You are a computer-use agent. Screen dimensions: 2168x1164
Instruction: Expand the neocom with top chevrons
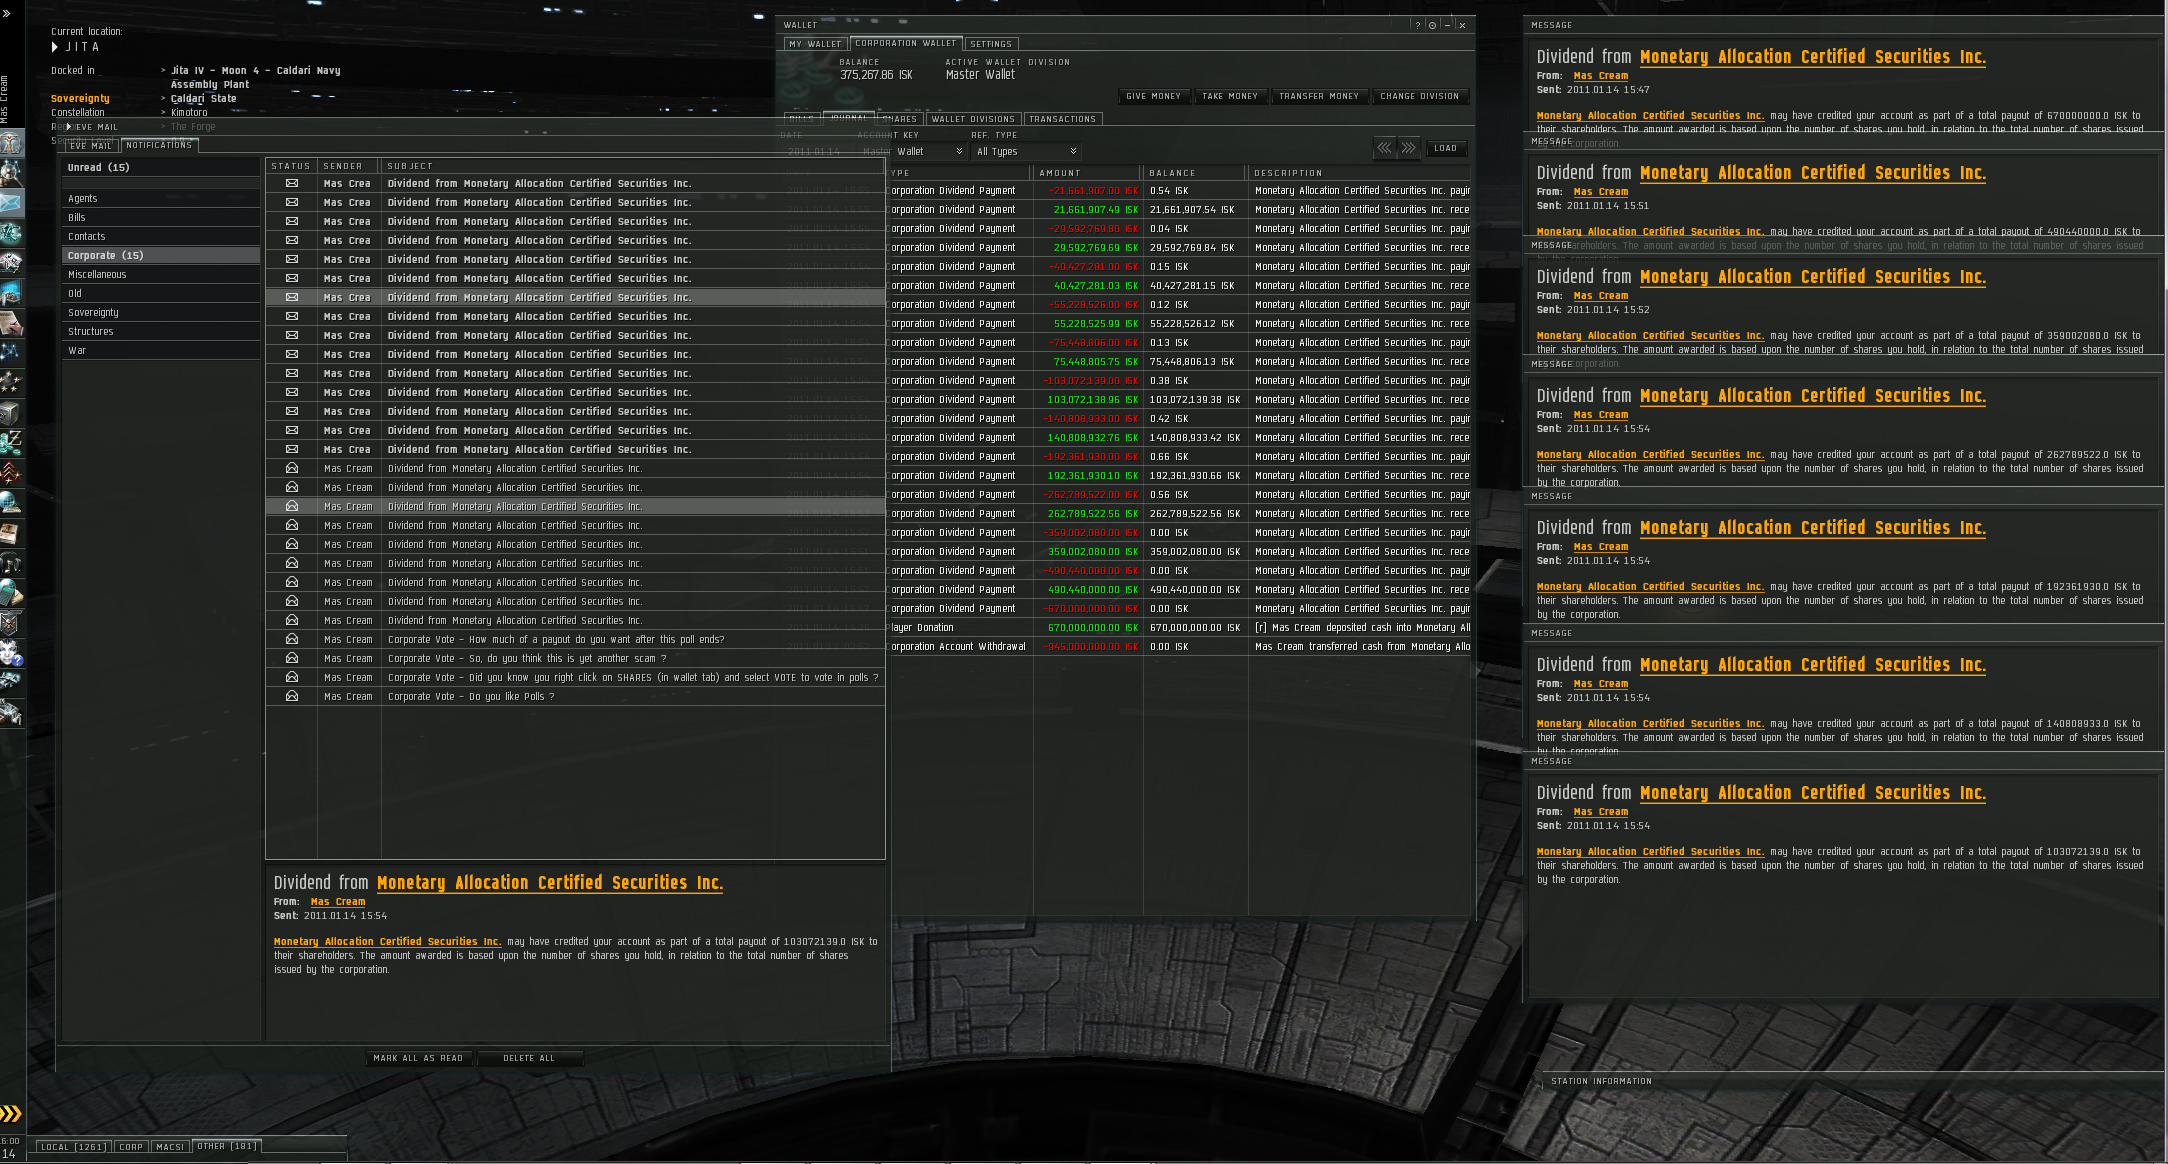coord(7,14)
